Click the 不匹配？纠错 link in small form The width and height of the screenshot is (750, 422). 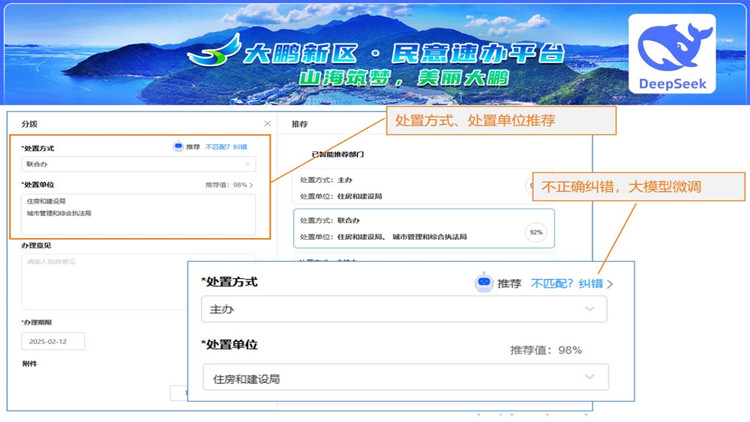(226, 146)
